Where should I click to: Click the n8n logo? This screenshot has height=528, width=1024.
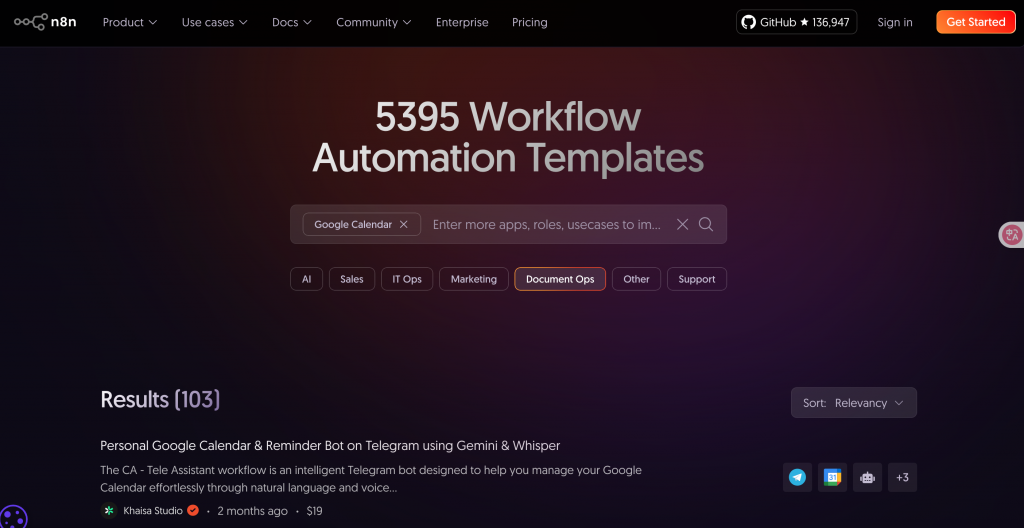tap(45, 22)
